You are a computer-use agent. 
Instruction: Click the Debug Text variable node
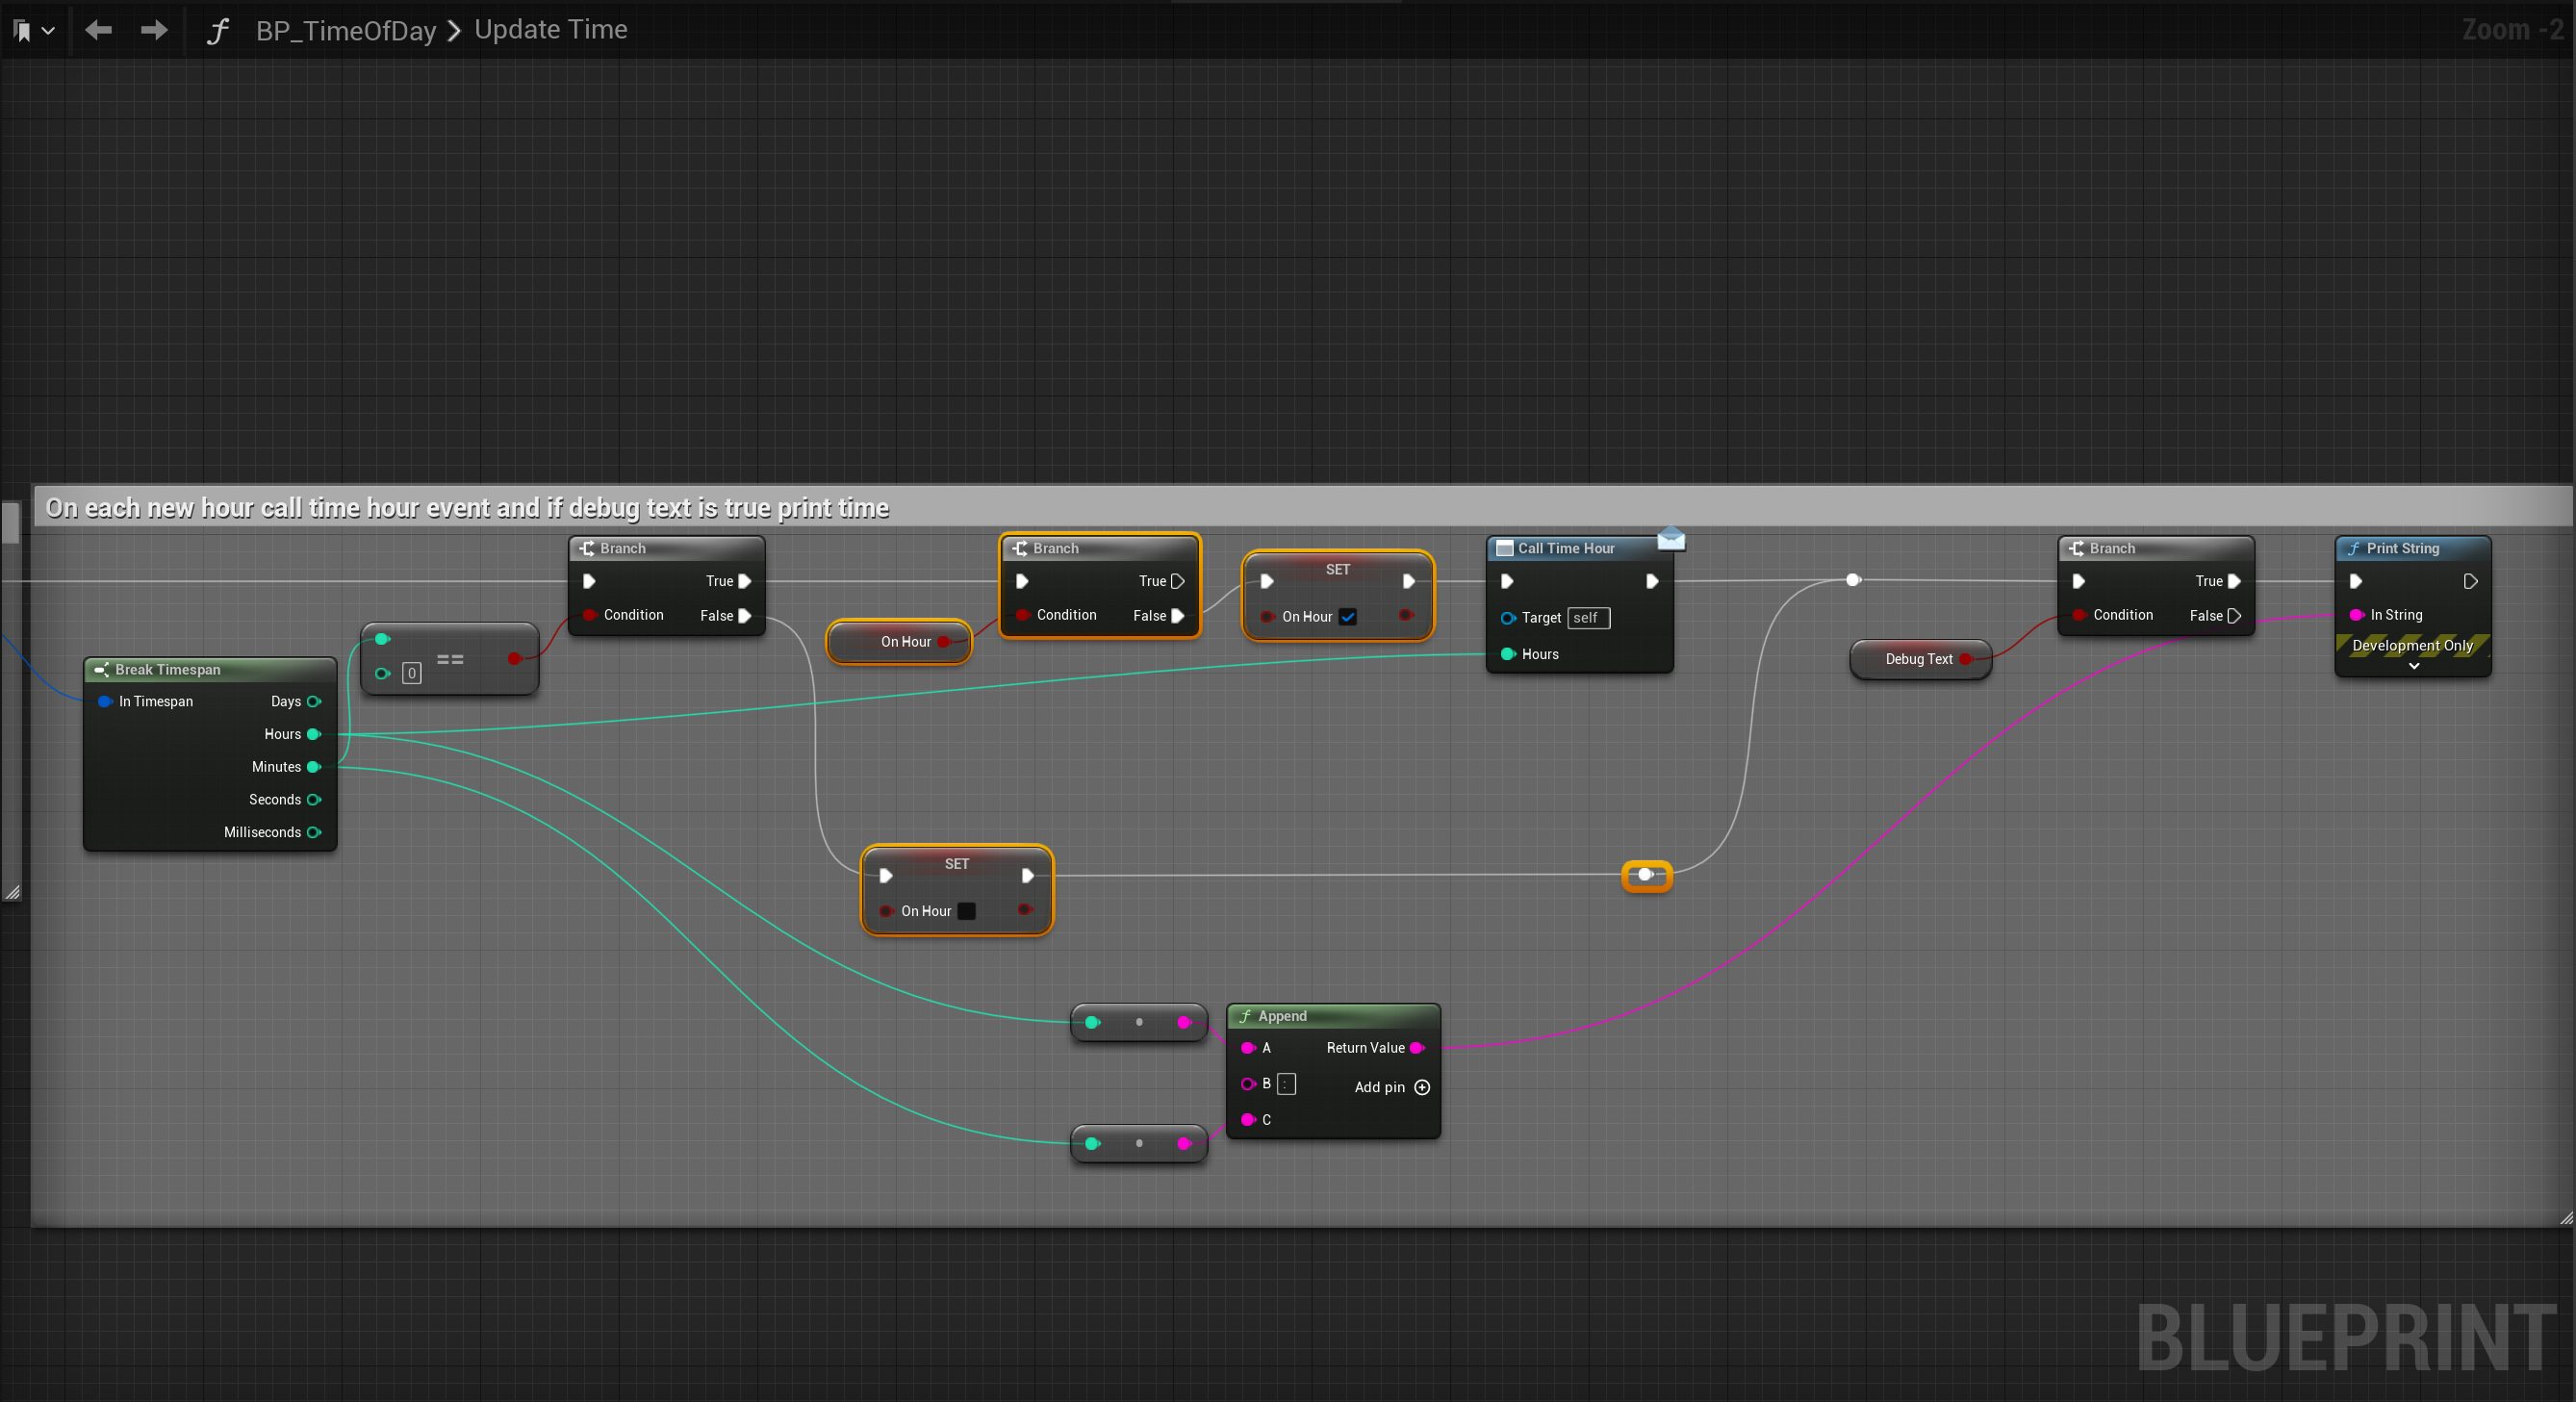[x=1917, y=659]
